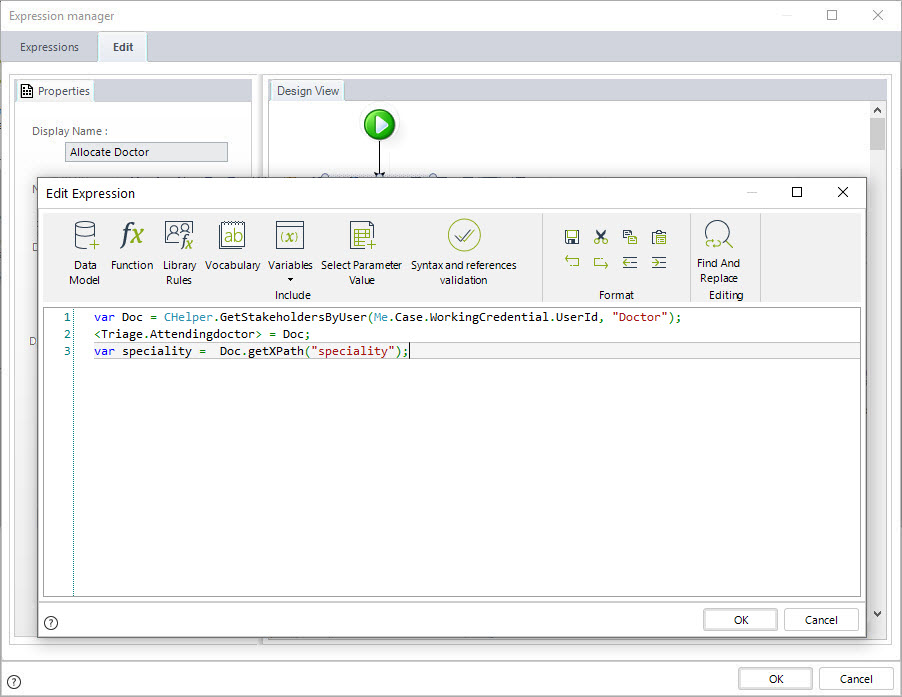Click the Properties panel icon

click(27, 91)
